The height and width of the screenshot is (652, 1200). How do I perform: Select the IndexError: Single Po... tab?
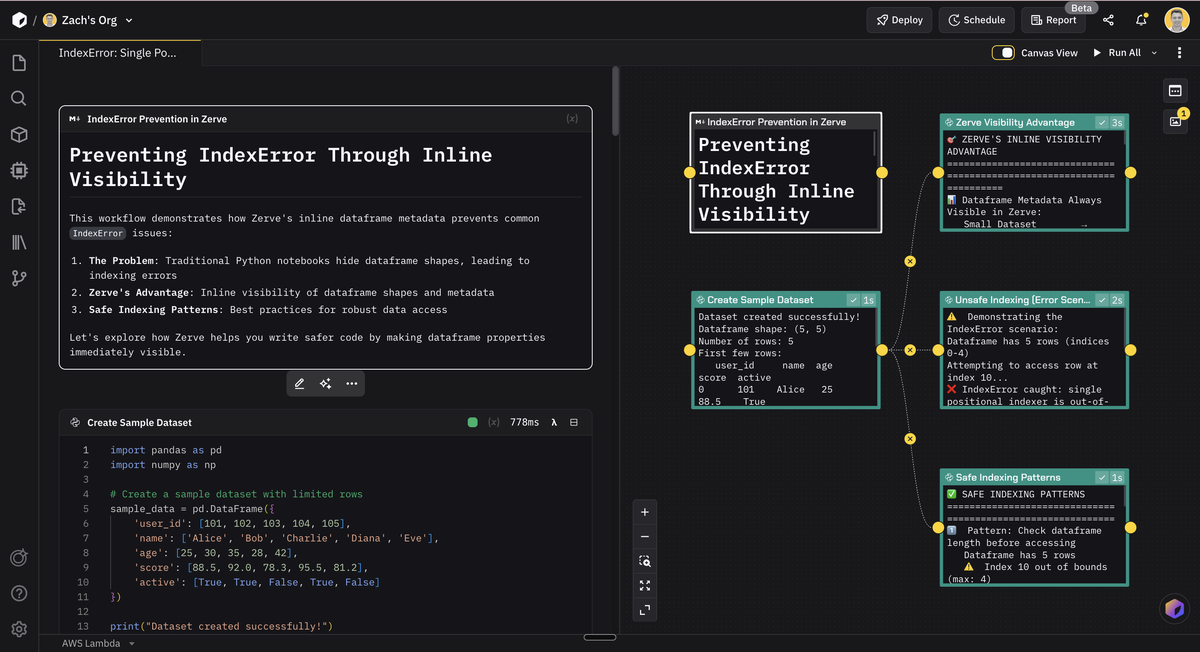tap(119, 53)
